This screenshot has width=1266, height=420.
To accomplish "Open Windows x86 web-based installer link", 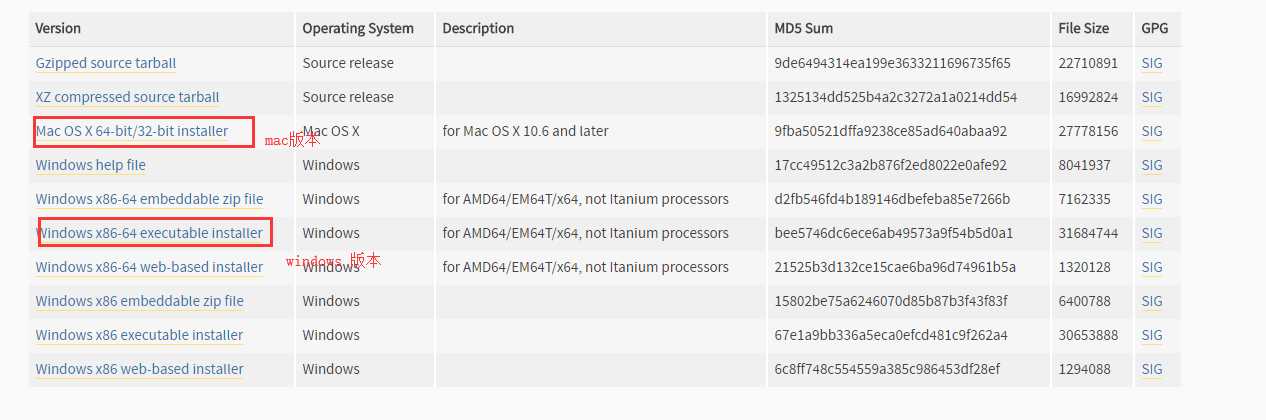I will (140, 369).
